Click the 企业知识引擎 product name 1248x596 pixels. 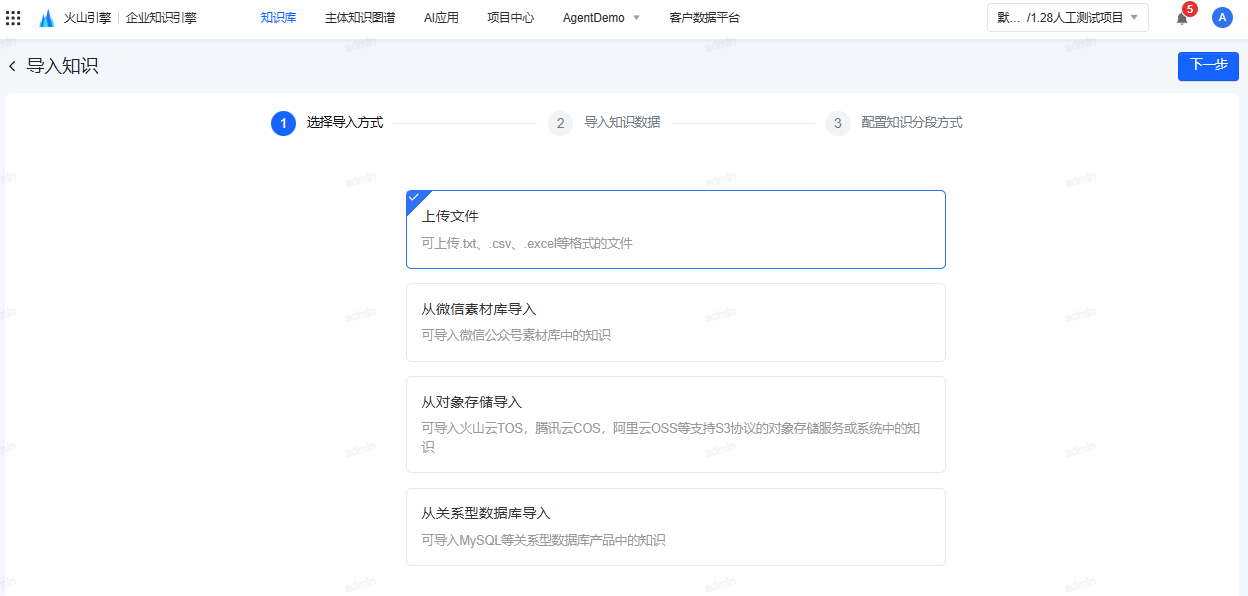pyautogui.click(x=161, y=18)
